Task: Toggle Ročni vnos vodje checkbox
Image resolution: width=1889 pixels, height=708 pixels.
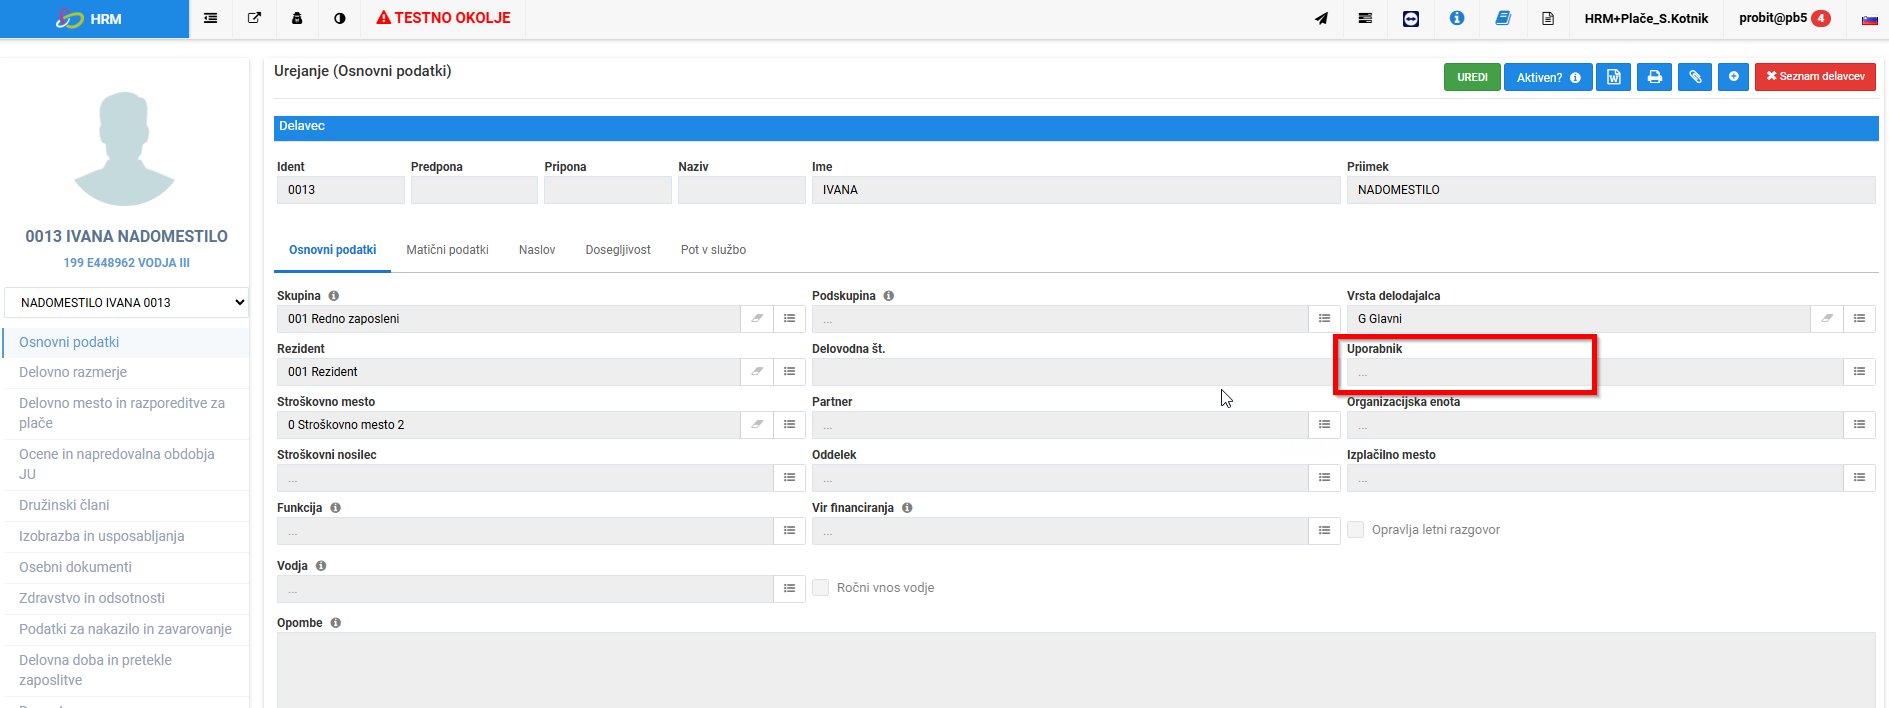Action: 820,588
